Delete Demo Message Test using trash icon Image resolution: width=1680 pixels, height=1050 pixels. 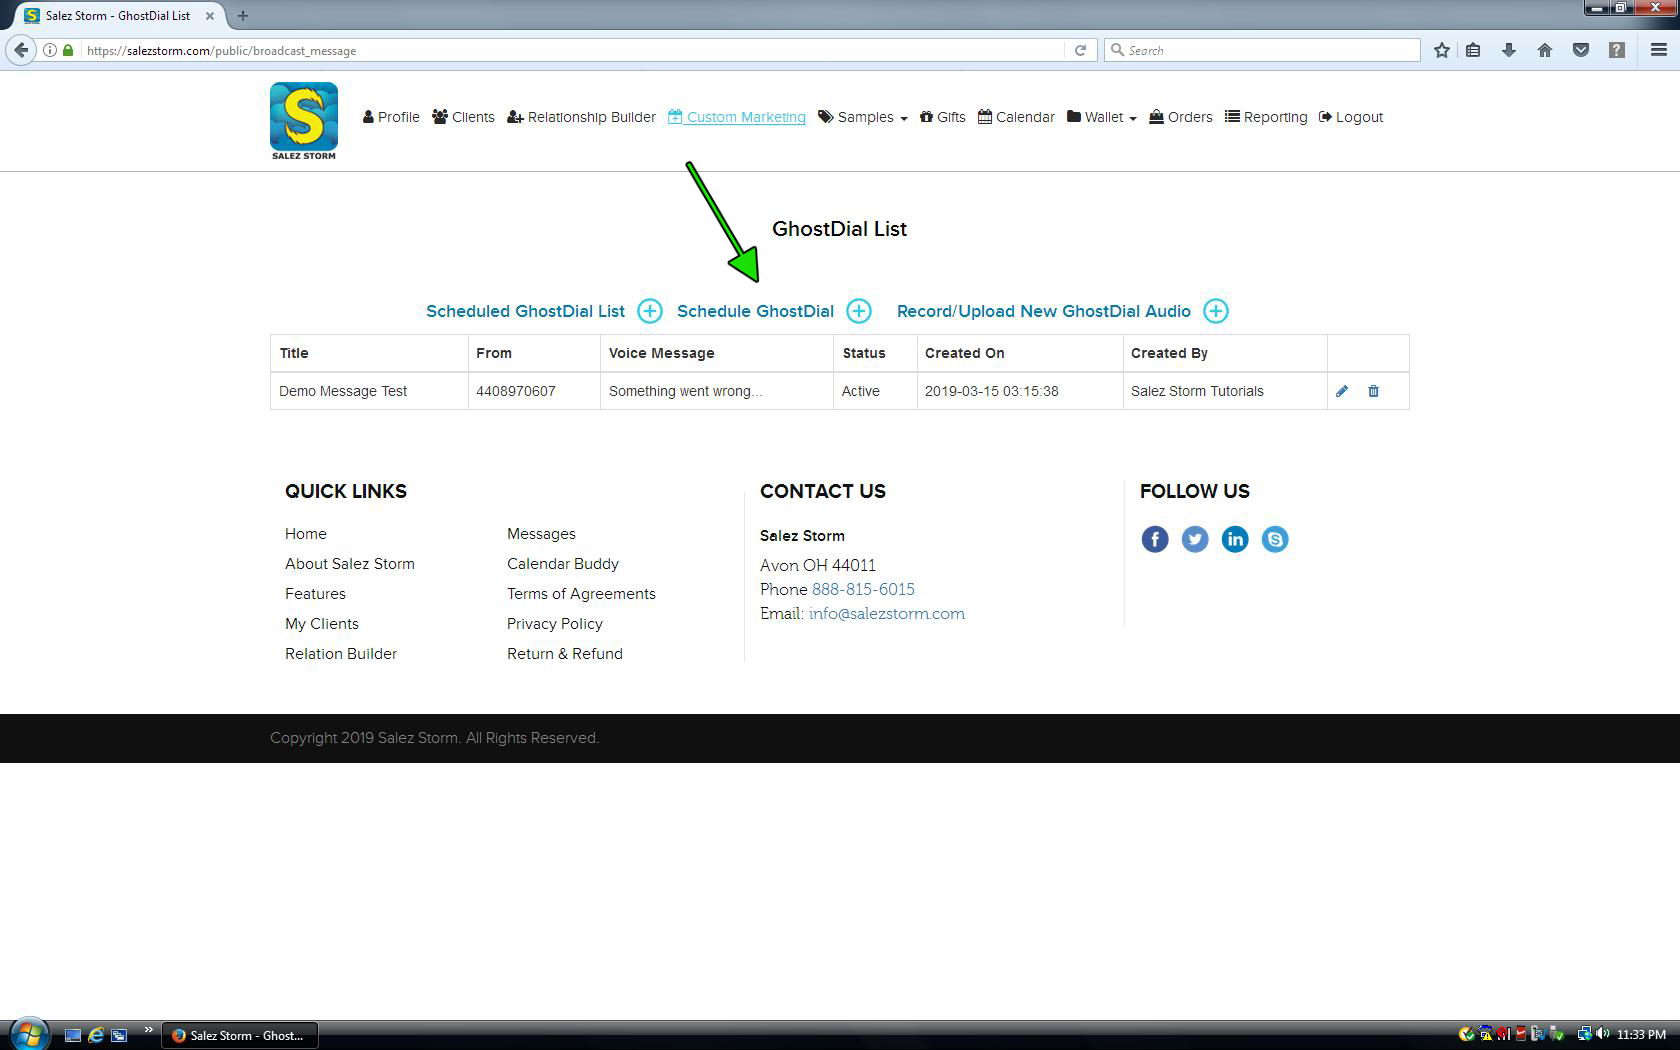tap(1373, 391)
